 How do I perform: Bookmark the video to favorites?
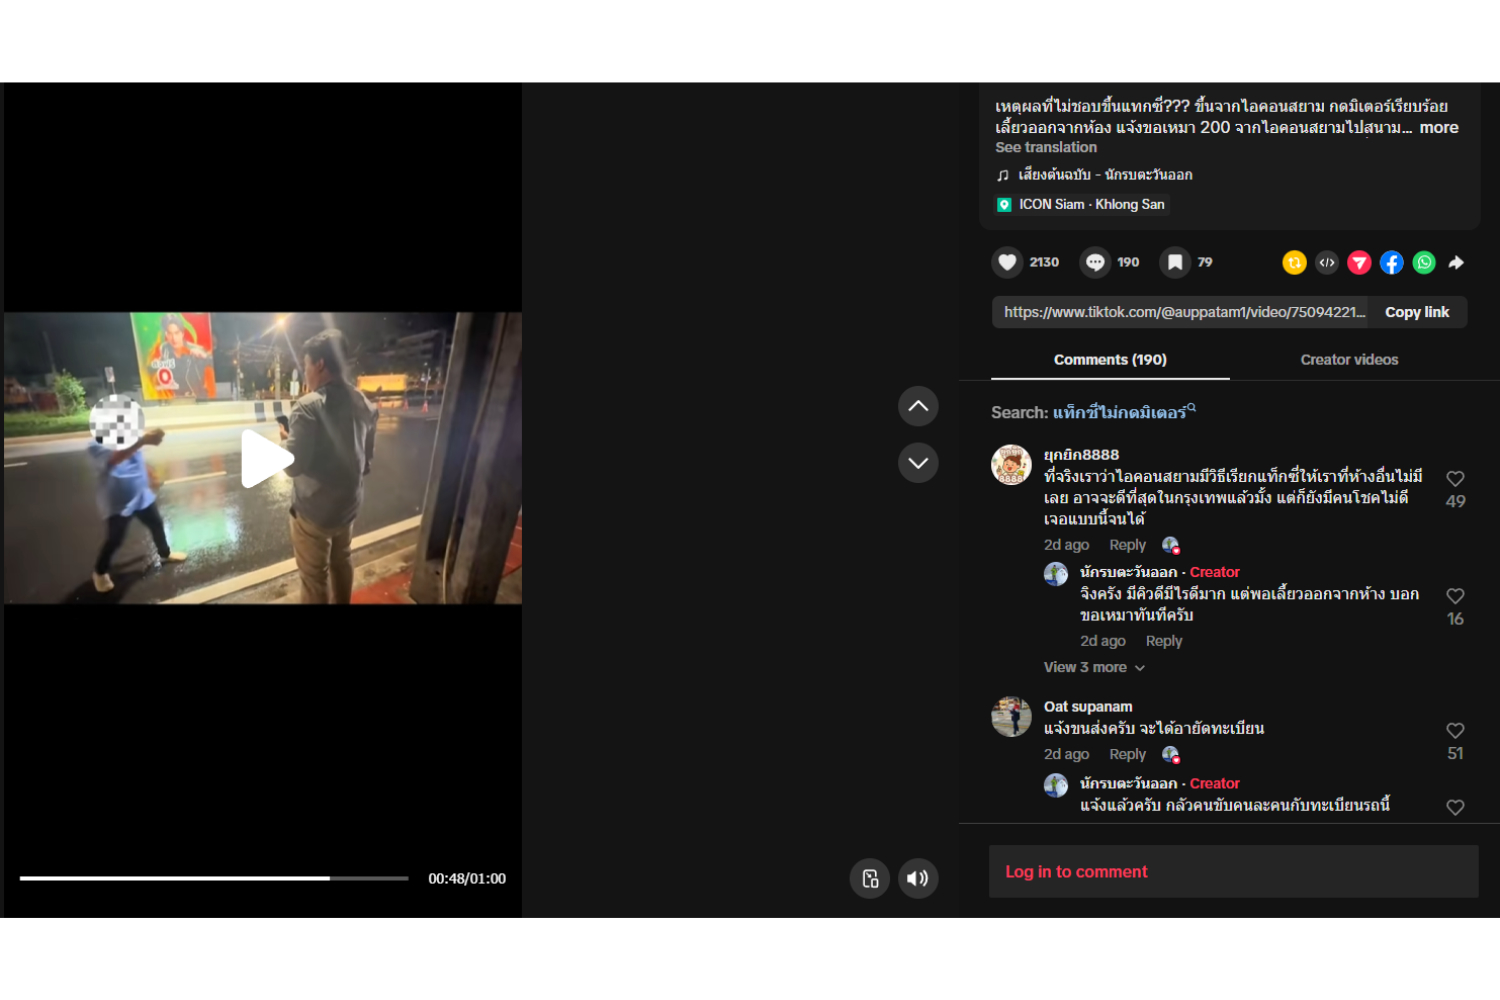1175,262
